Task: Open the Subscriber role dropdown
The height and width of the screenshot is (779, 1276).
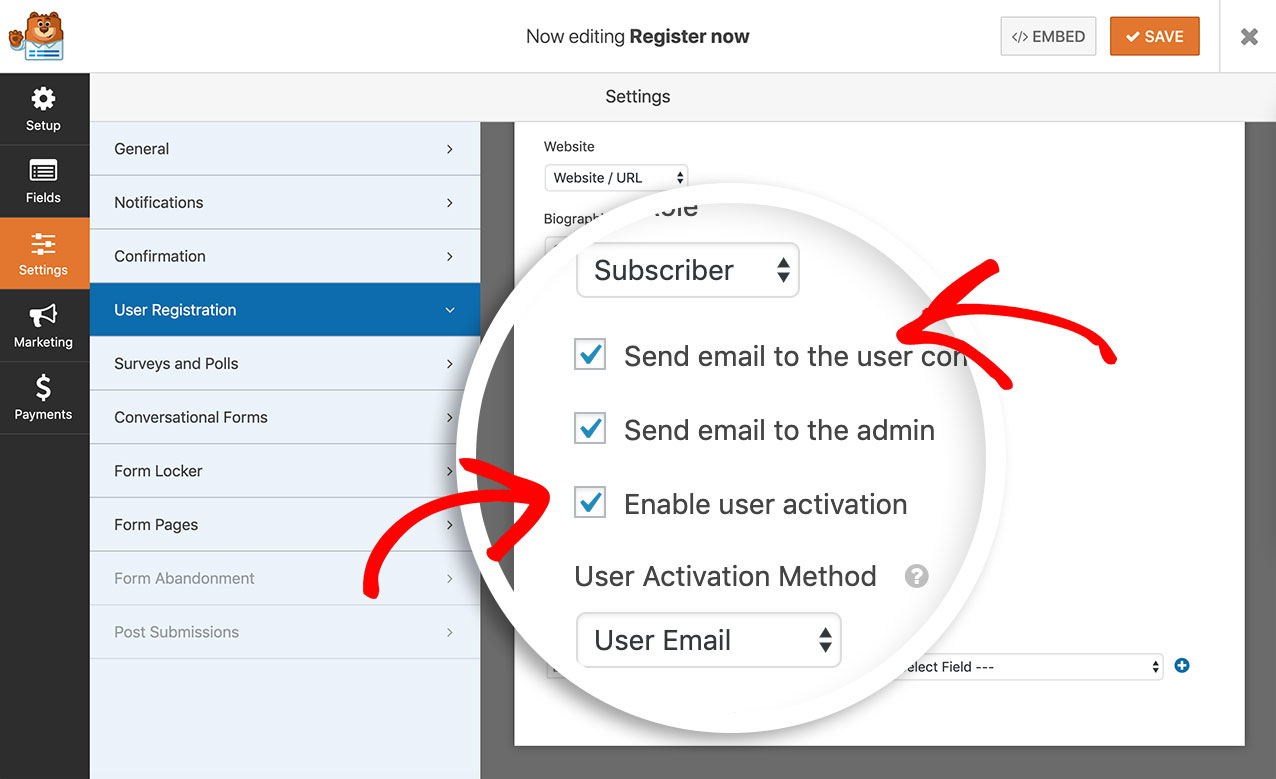Action: pyautogui.click(x=688, y=270)
